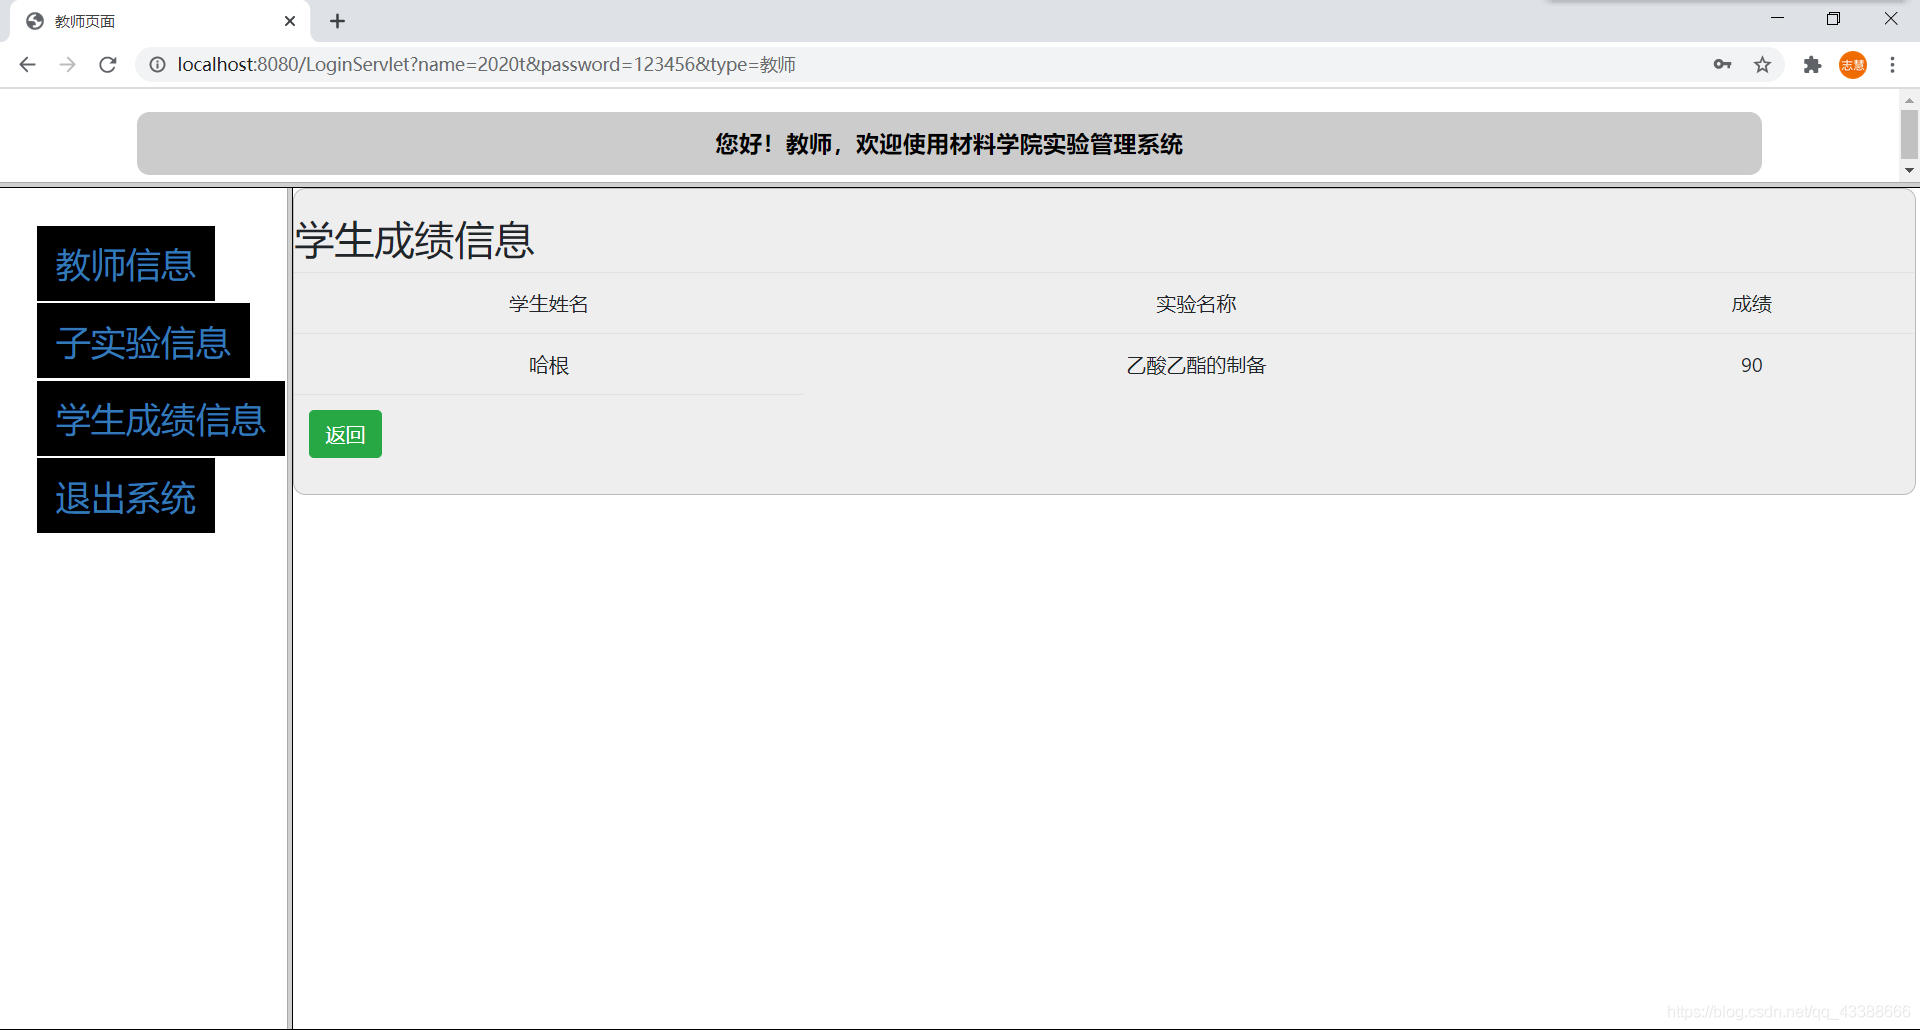This screenshot has height=1030, width=1920.
Task: Click the browser forward arrow
Action: click(67, 65)
